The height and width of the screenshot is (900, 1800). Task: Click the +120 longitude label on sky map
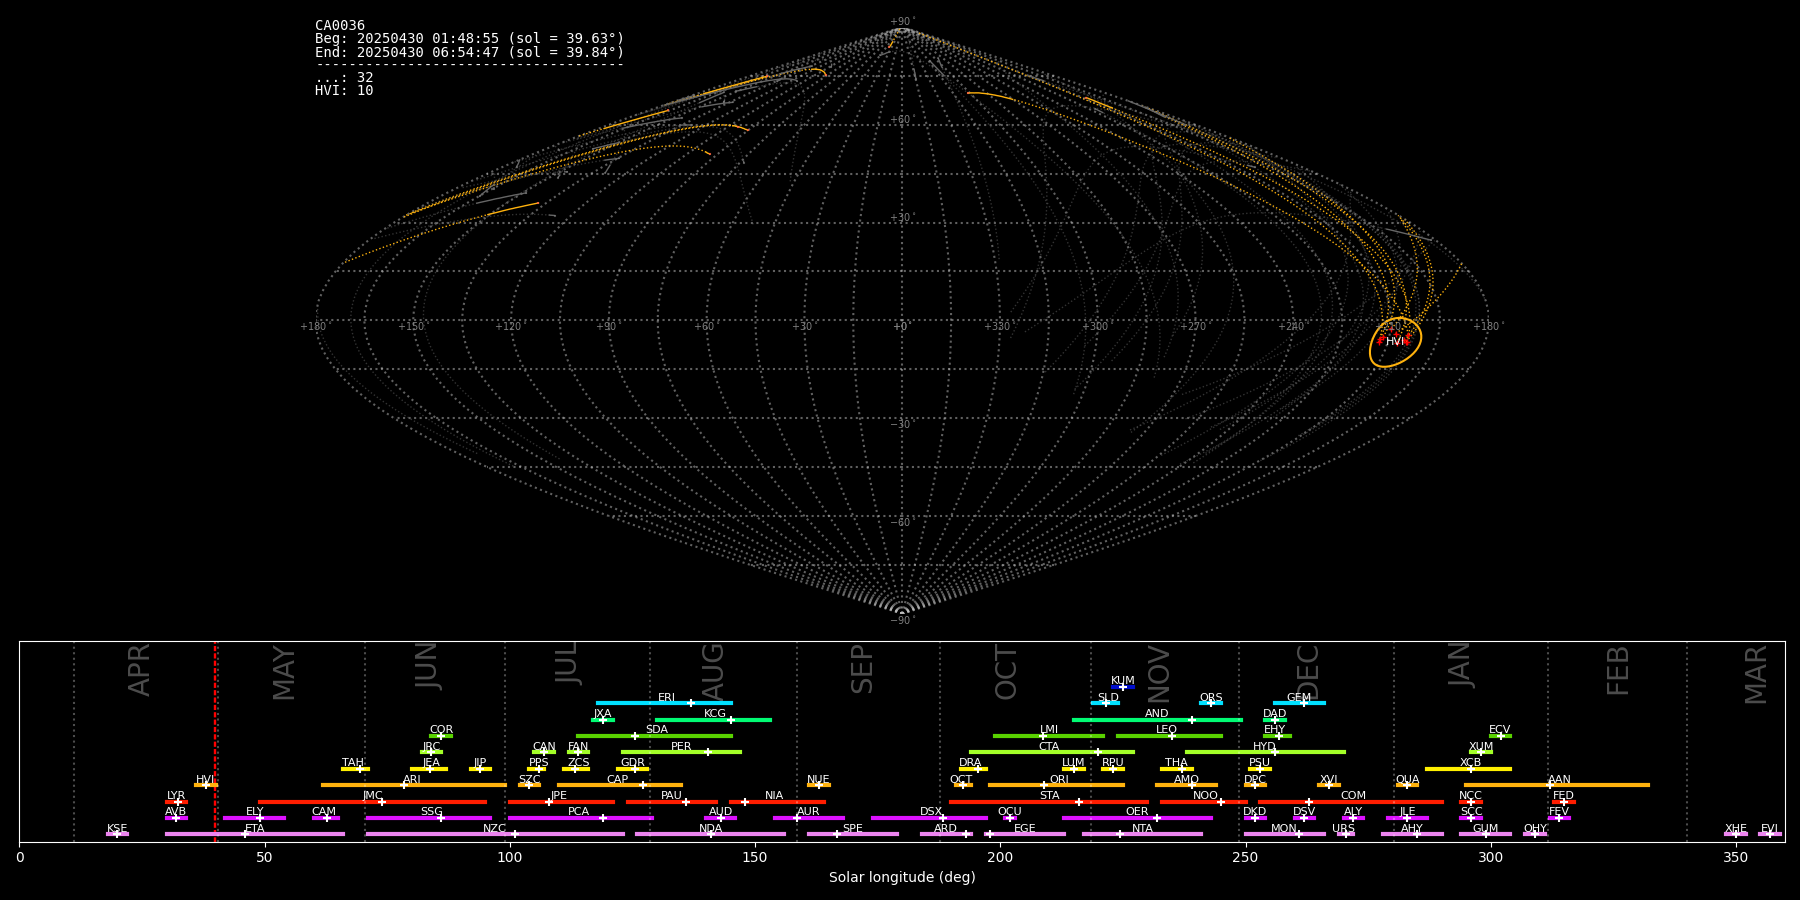point(508,326)
